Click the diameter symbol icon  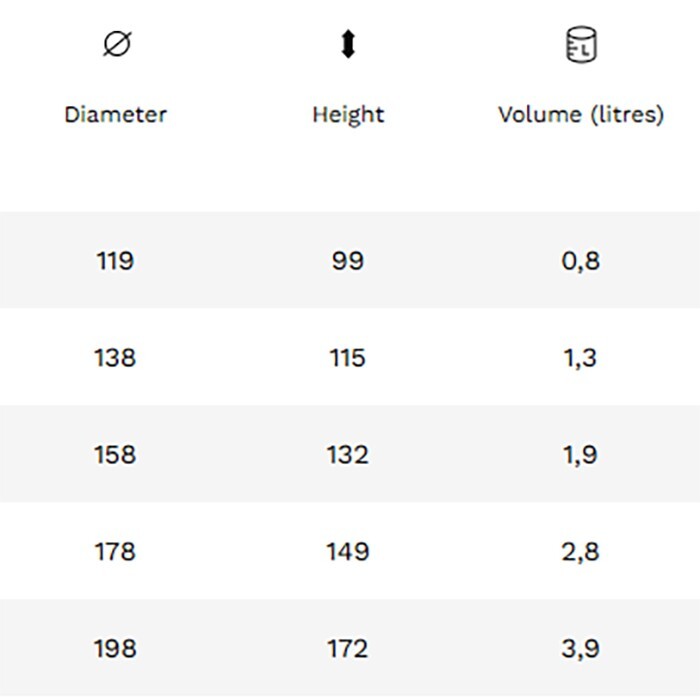(117, 44)
